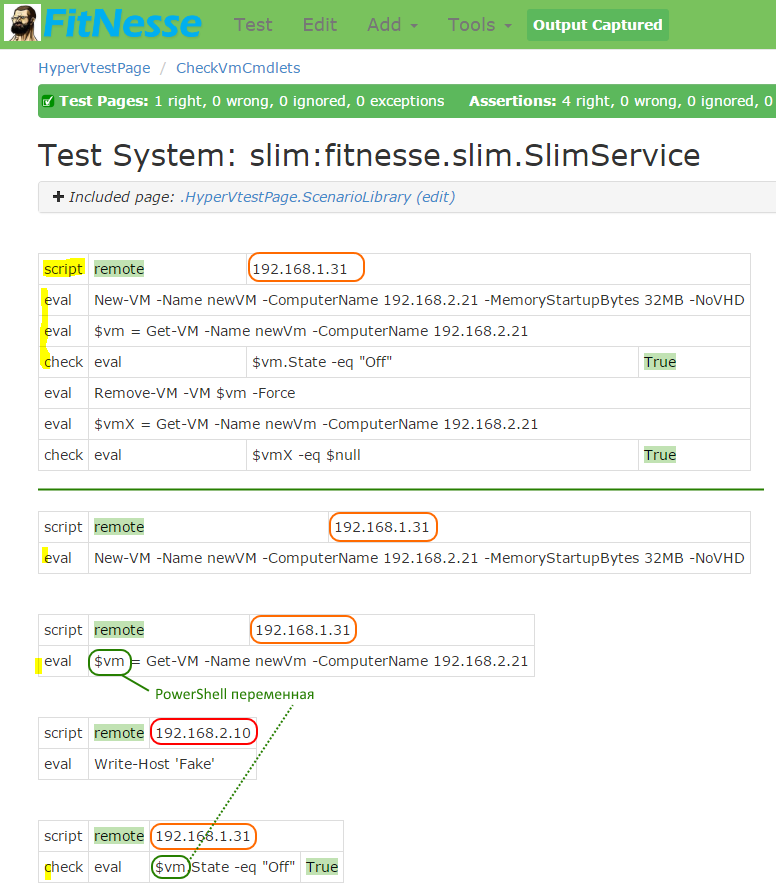This screenshot has height=887, width=776.
Task: Click the True result in the last table
Action: point(322,867)
